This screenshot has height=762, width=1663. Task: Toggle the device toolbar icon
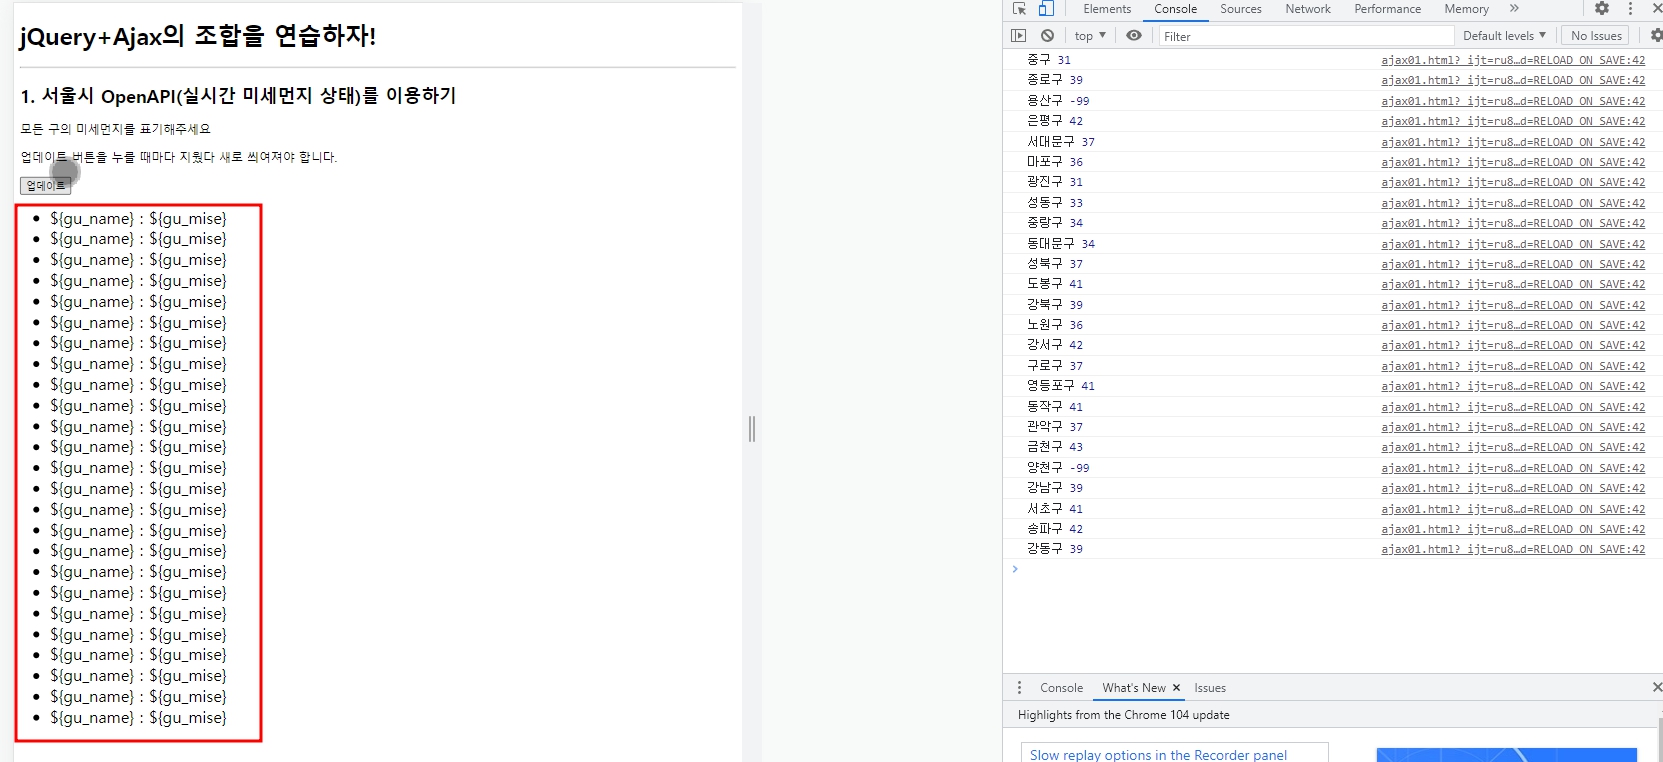point(1046,9)
